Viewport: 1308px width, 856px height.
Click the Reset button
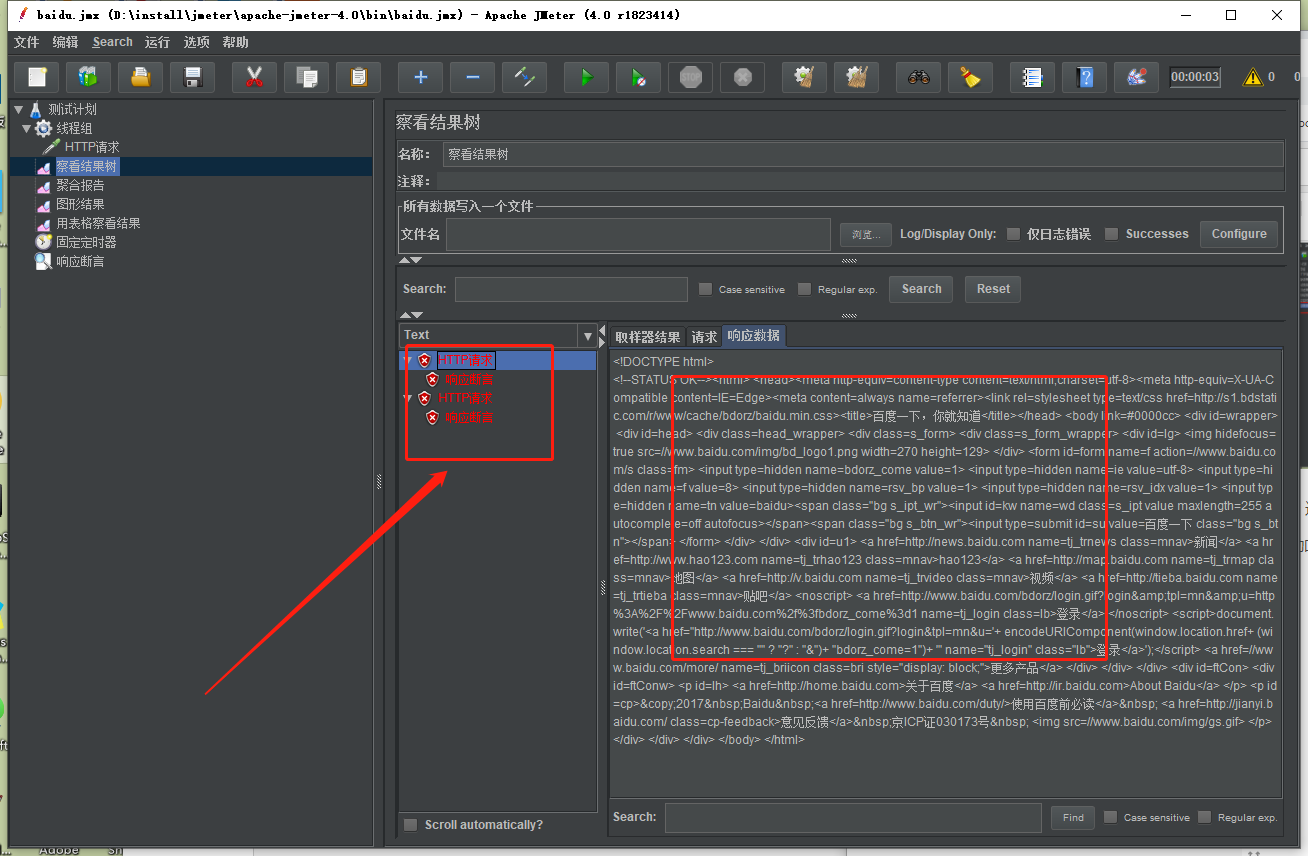993,289
